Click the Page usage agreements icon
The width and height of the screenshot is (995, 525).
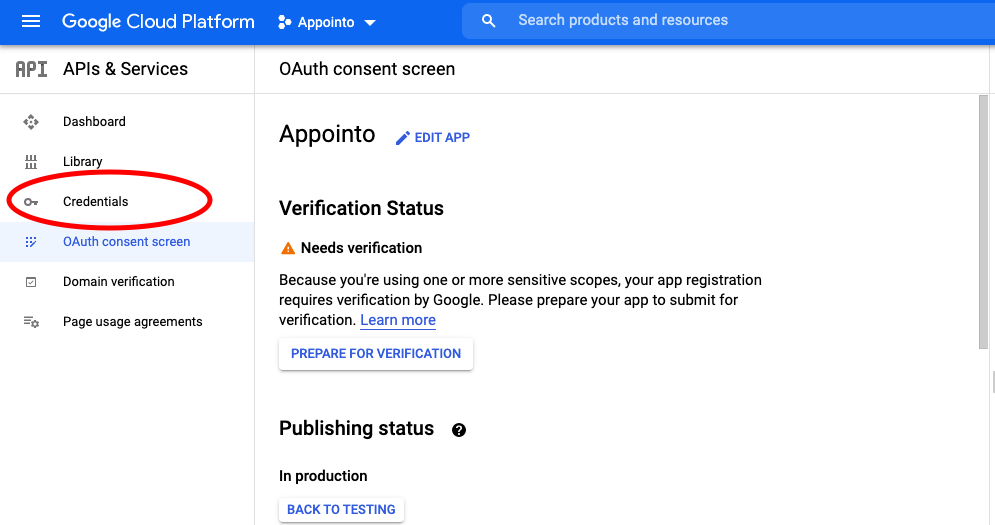[31, 322]
